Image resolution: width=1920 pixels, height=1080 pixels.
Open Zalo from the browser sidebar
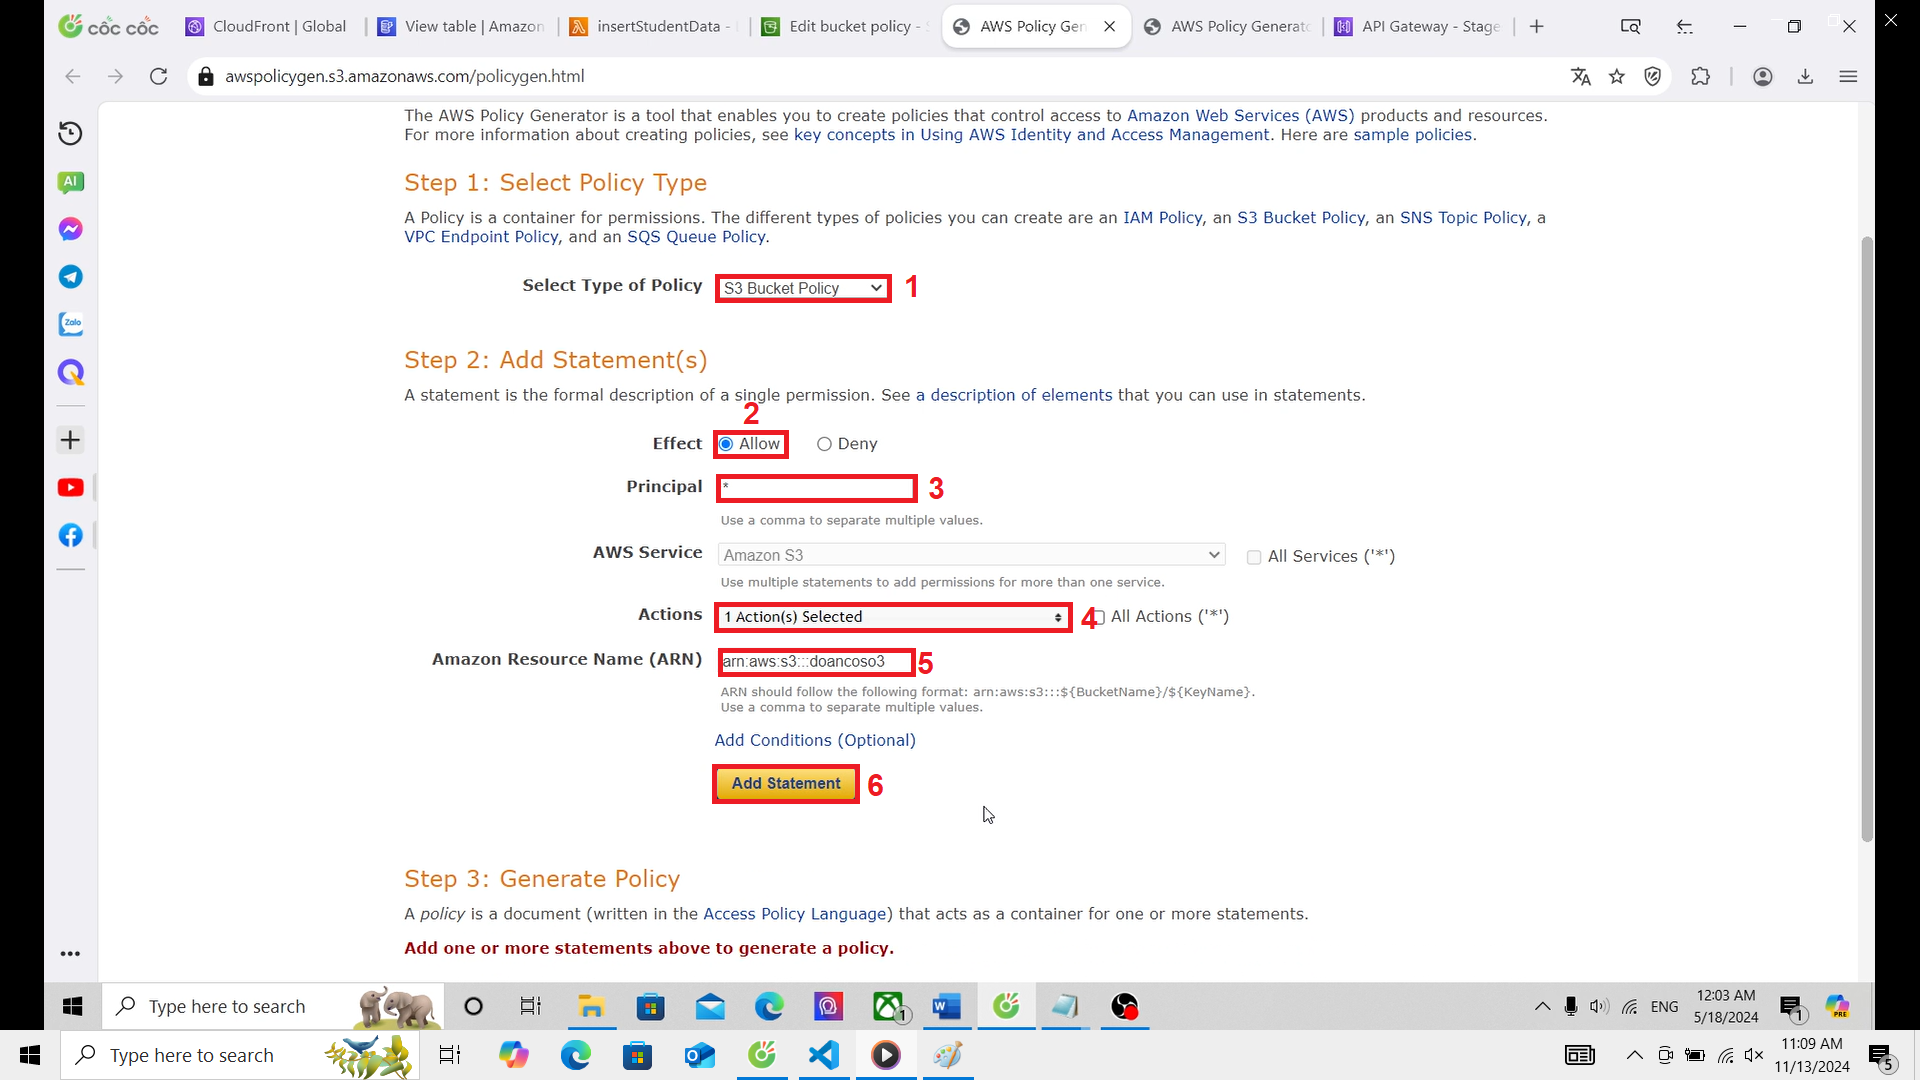70,323
